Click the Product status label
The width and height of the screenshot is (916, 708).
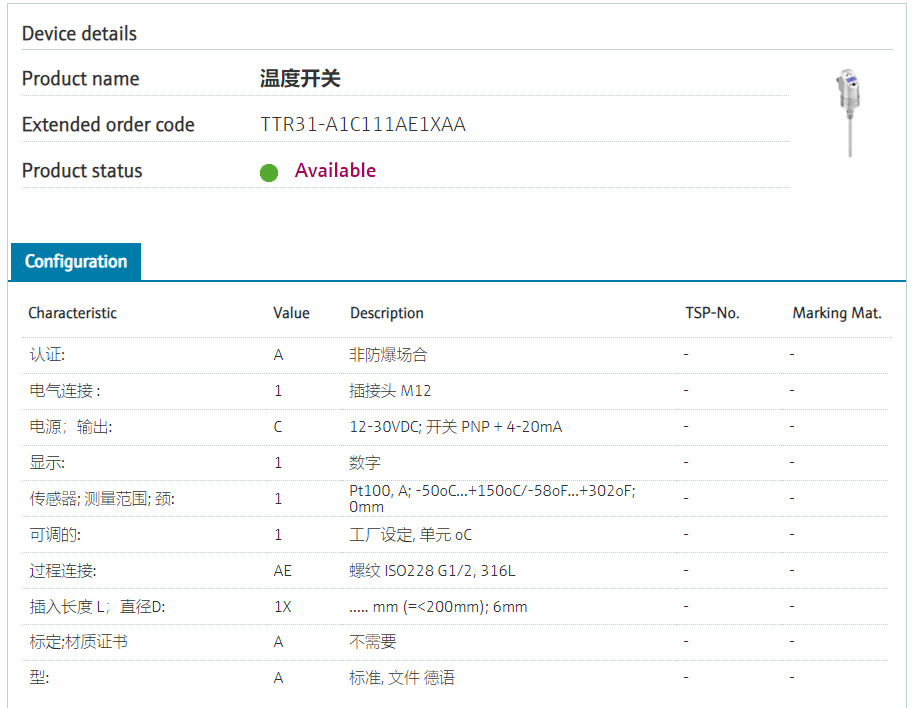82,171
